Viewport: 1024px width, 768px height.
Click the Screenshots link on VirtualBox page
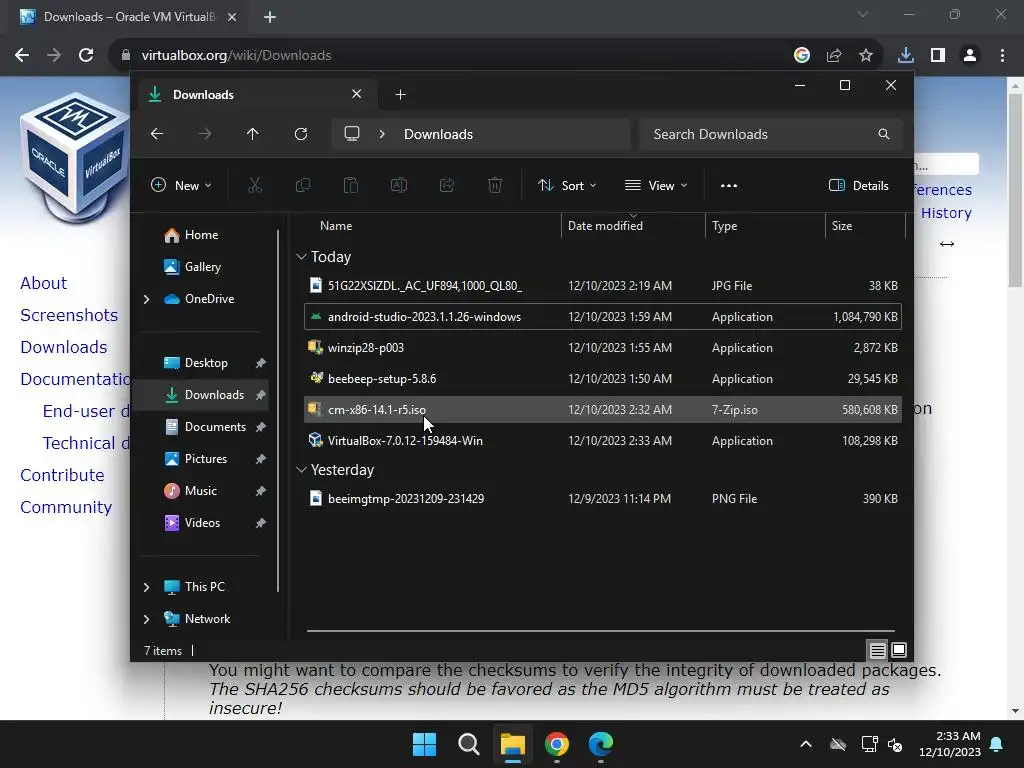tap(69, 315)
